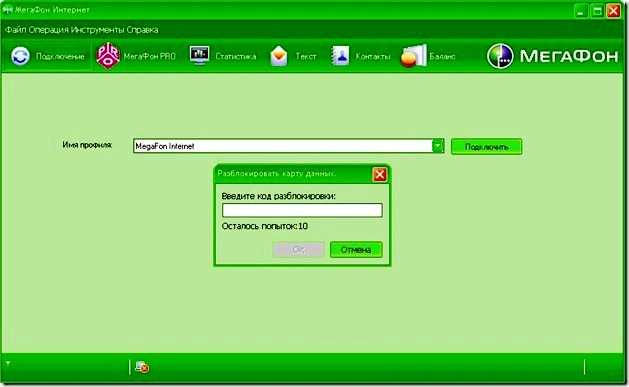Click the Имя профиля label
Viewport: 629px width, 387px height.
coord(87,145)
